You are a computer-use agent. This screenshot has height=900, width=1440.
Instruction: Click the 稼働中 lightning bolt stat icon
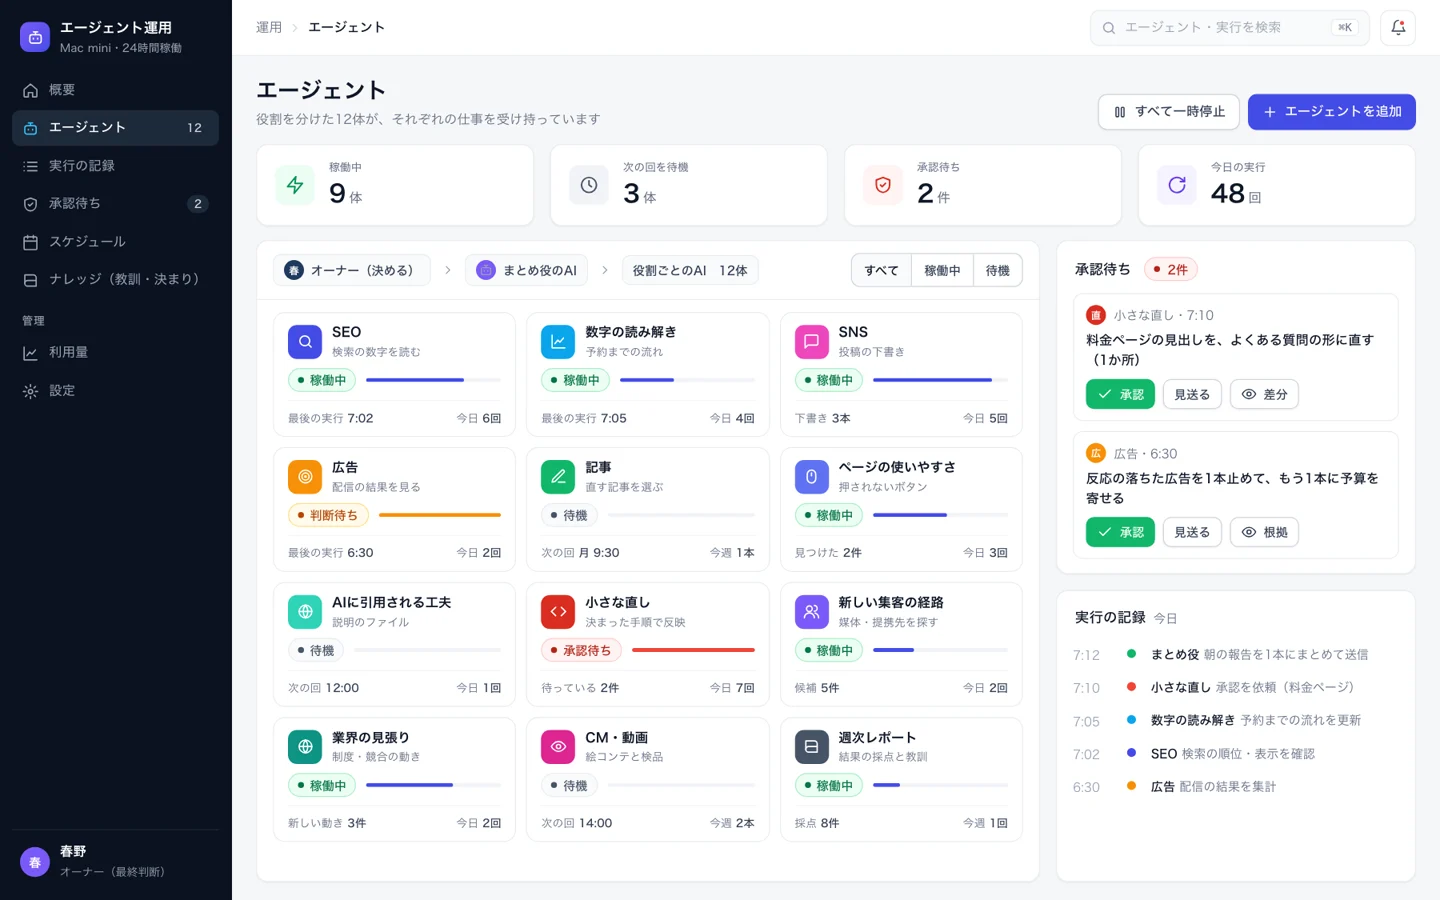coord(295,185)
